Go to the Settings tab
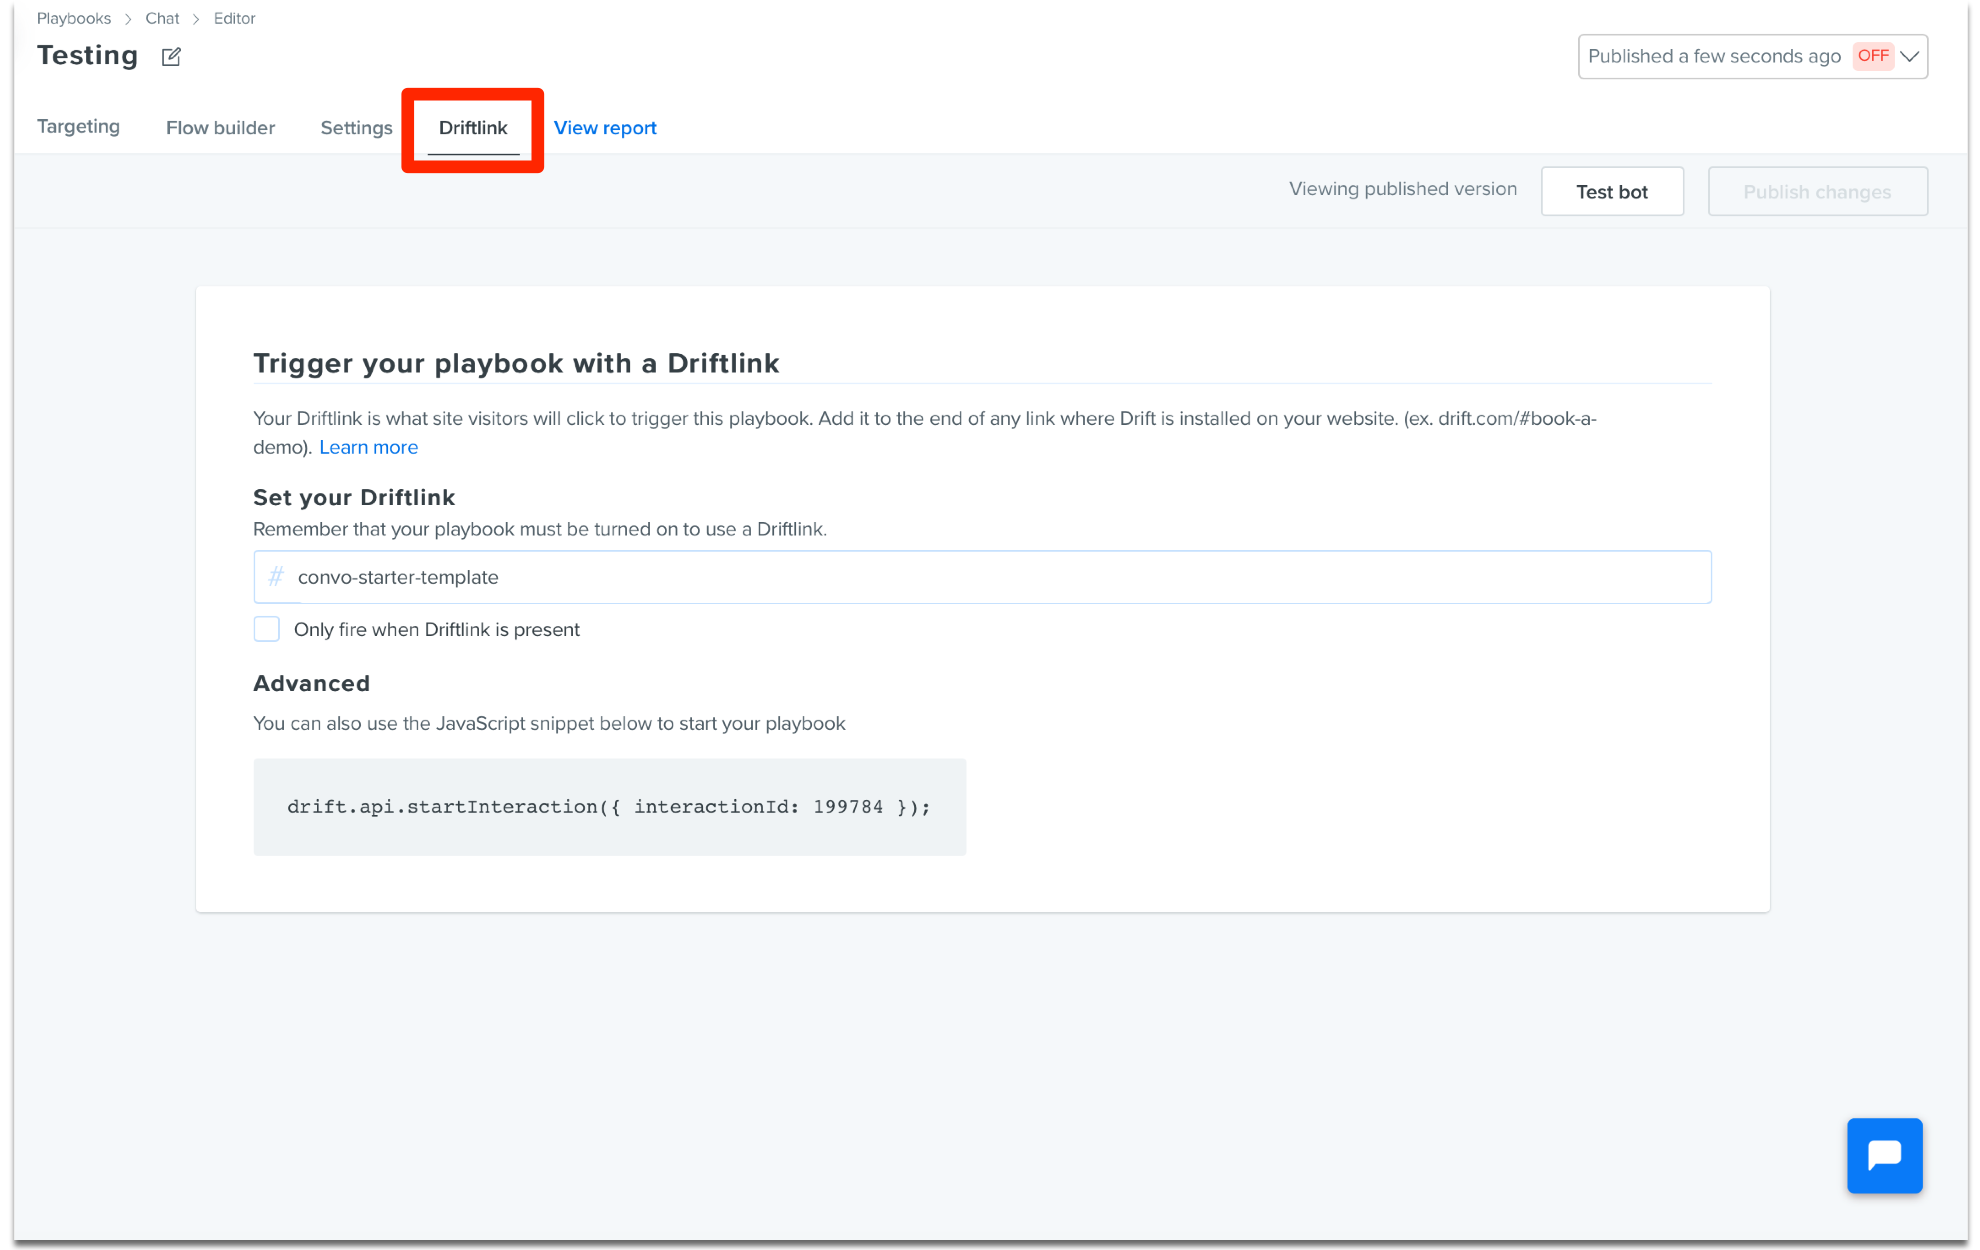Image resolution: width=1980 pixels, height=1250 pixels. point(356,128)
